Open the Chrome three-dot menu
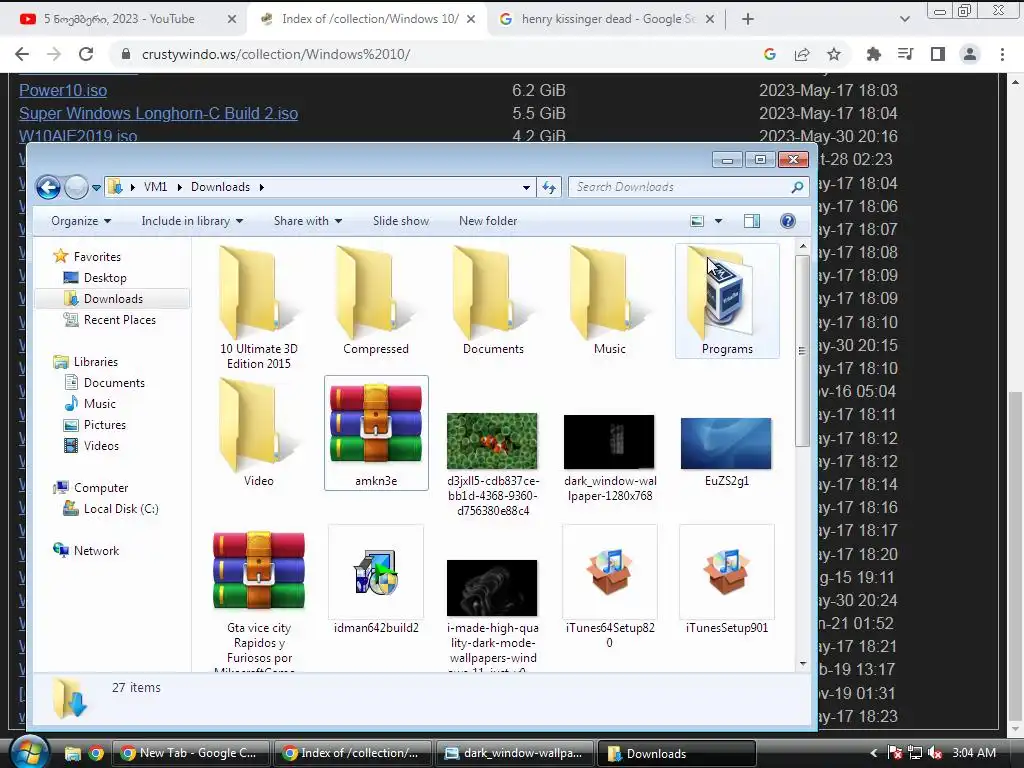 (1002, 54)
